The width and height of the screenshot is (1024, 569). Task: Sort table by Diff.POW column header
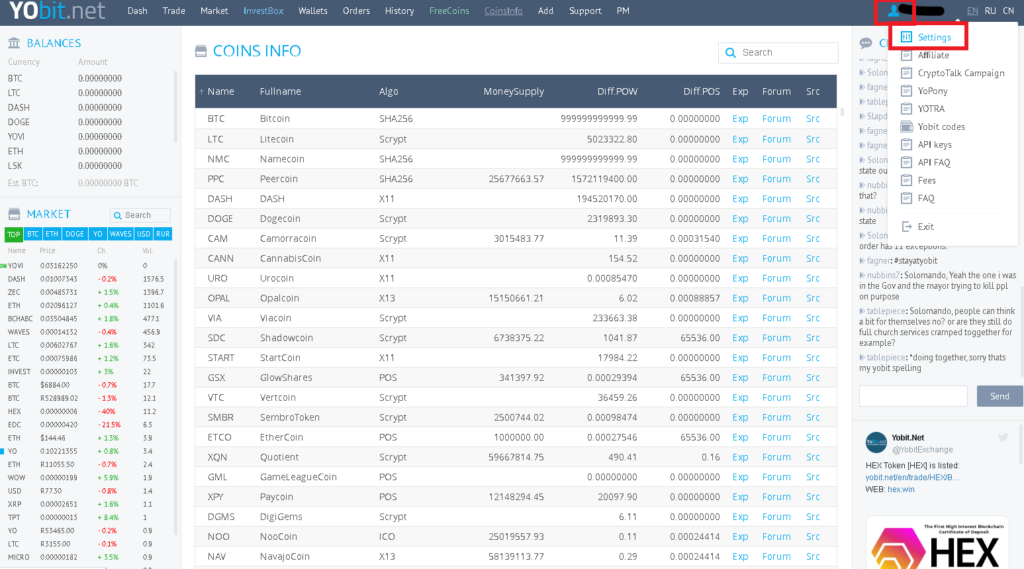(617, 91)
